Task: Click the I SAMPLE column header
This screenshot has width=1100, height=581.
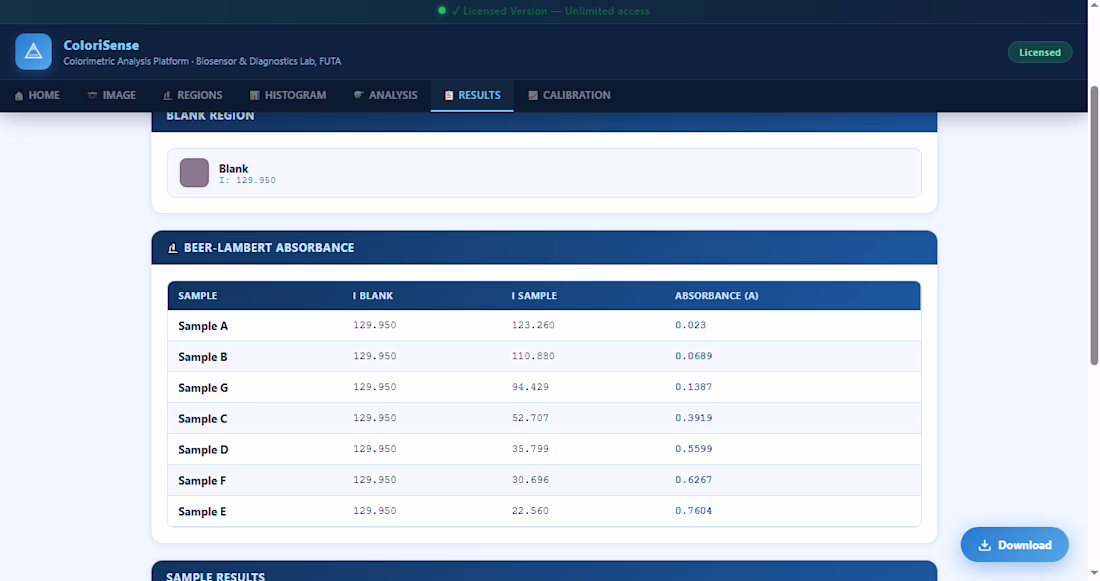Action: 534,296
